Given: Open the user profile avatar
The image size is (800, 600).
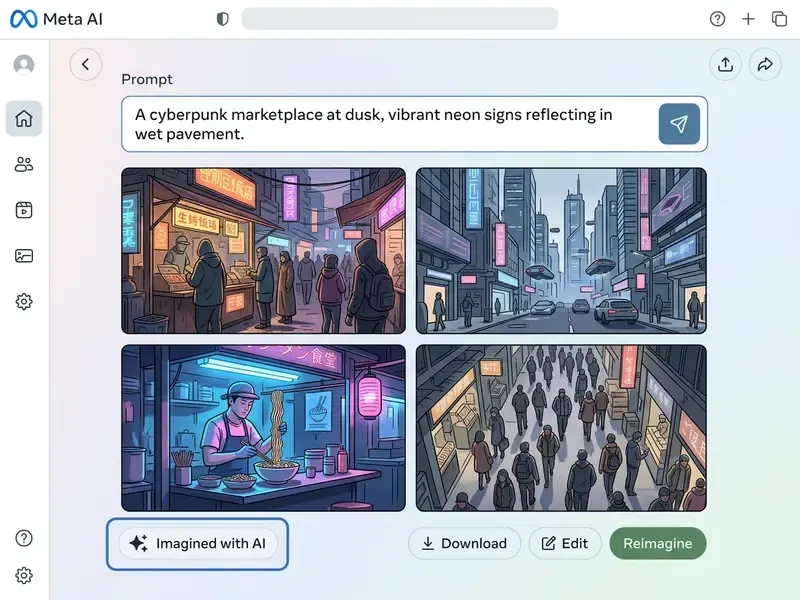Looking at the screenshot, I should coord(24,65).
